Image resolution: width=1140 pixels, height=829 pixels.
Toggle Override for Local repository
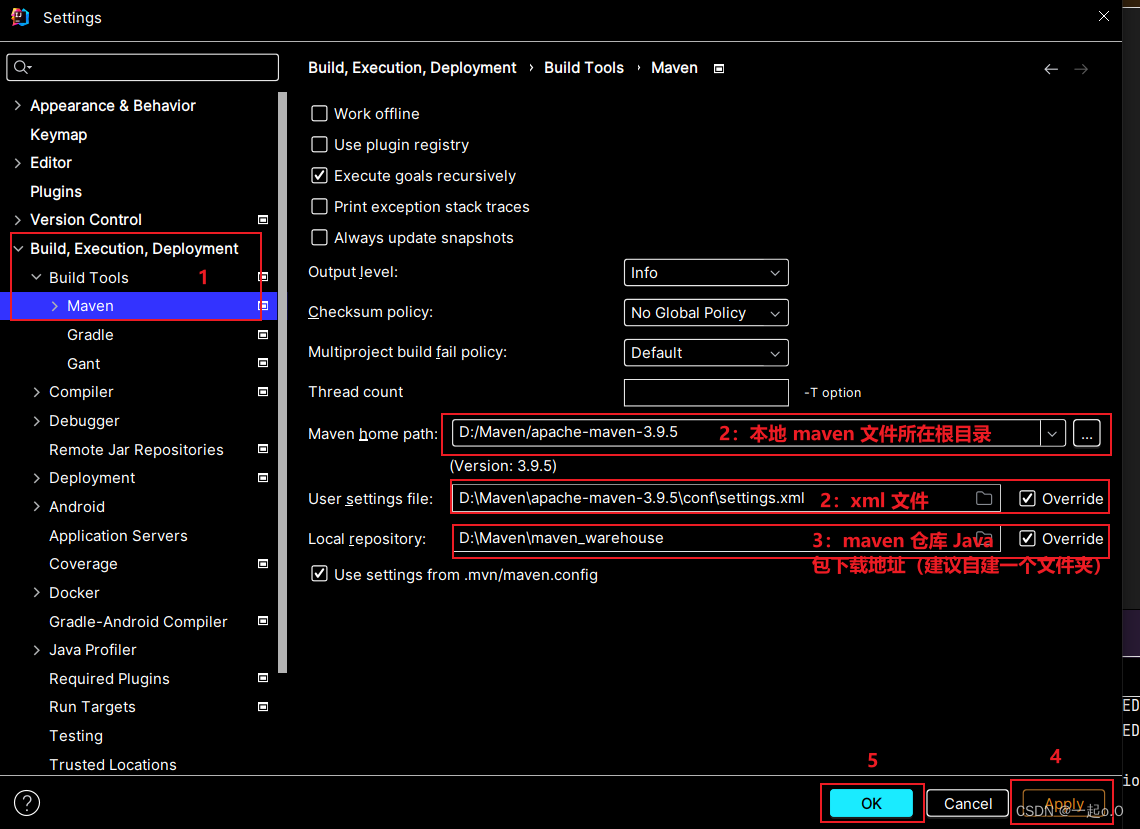[x=1027, y=538]
